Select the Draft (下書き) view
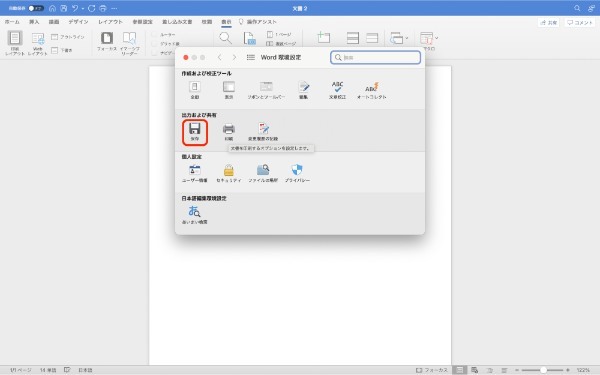The image size is (600, 375). click(62, 50)
